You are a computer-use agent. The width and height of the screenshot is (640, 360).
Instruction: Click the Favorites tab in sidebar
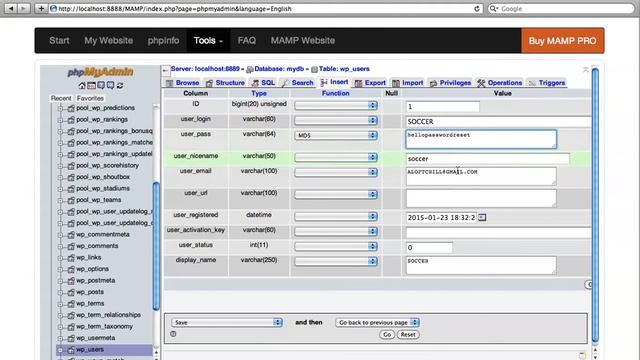90,98
